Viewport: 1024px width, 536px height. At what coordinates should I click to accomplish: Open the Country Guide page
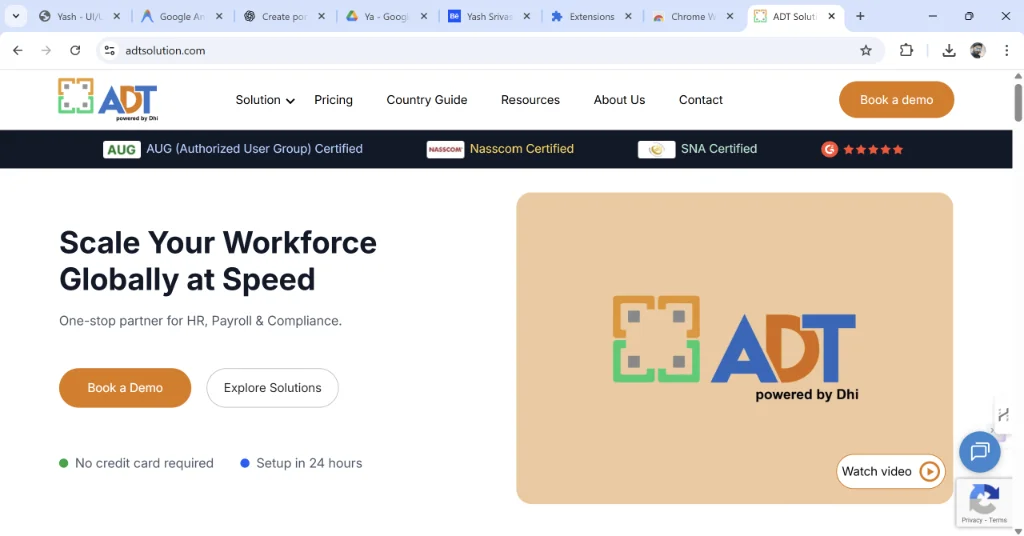(426, 100)
